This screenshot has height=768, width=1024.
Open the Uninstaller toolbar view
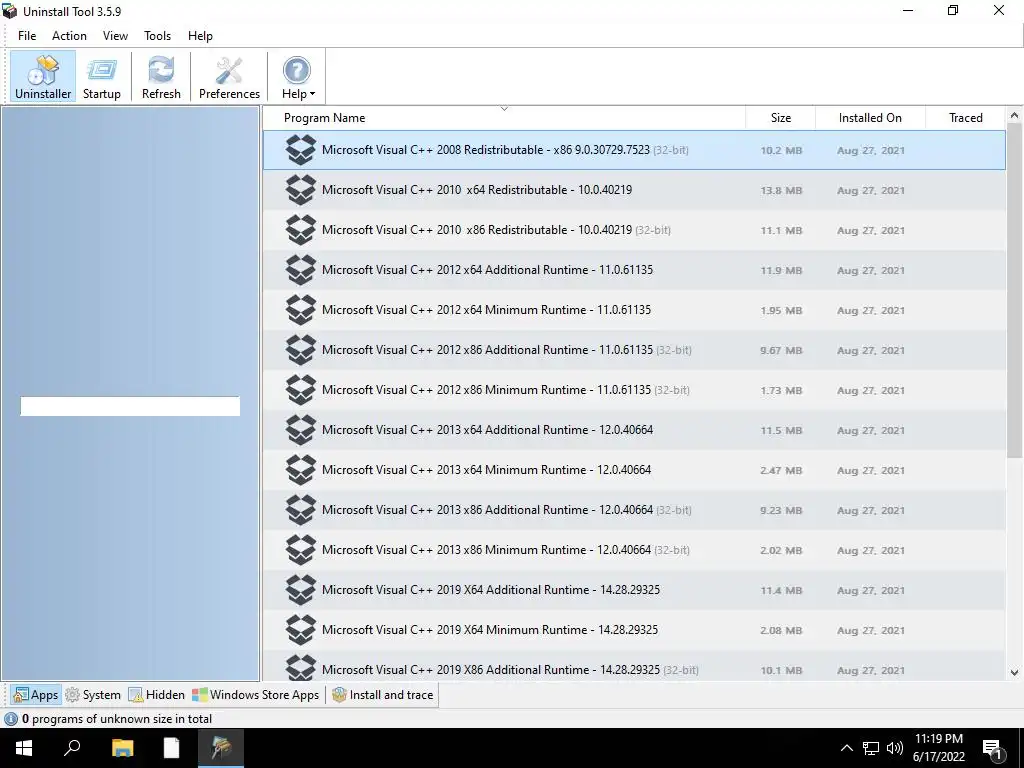[43, 77]
